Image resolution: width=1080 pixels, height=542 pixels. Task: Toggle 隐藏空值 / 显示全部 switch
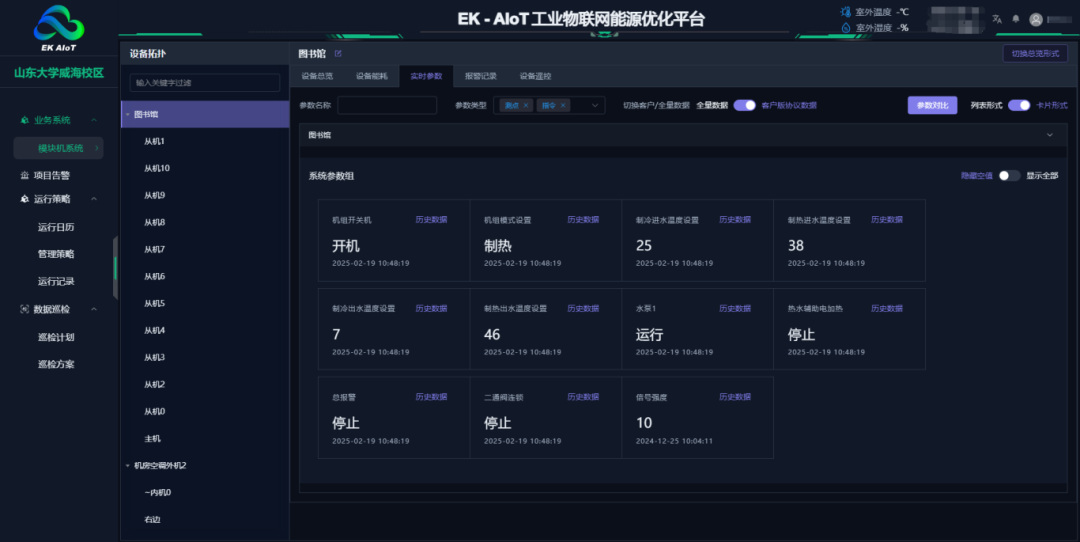tap(1009, 176)
